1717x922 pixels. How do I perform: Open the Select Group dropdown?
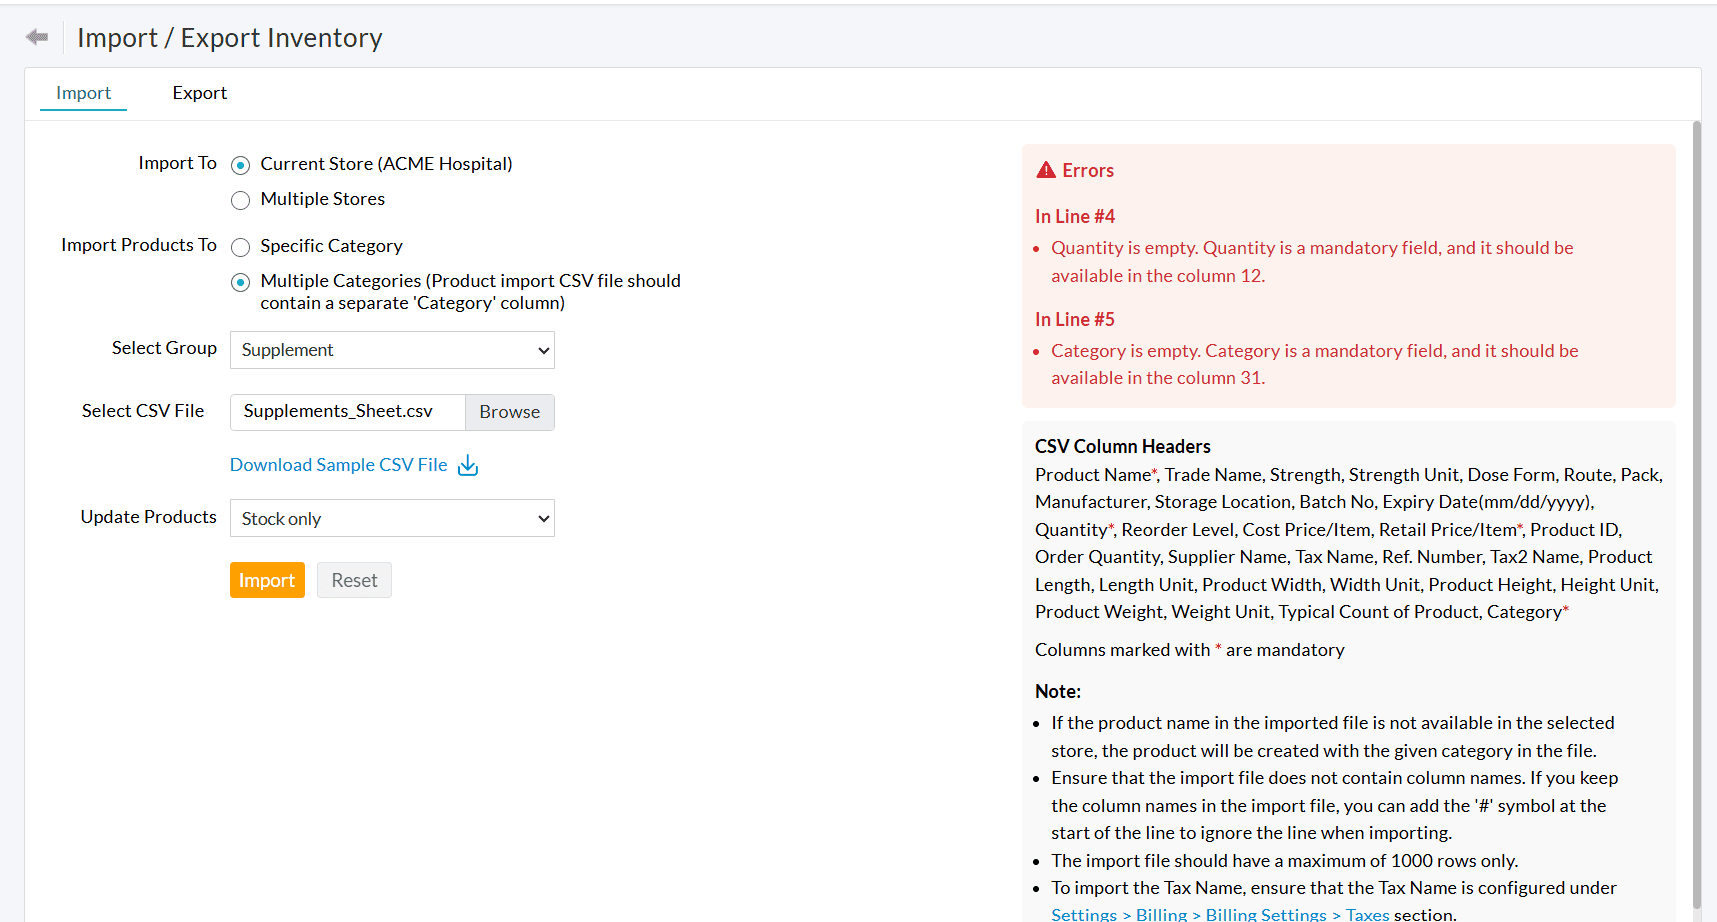[x=392, y=350]
